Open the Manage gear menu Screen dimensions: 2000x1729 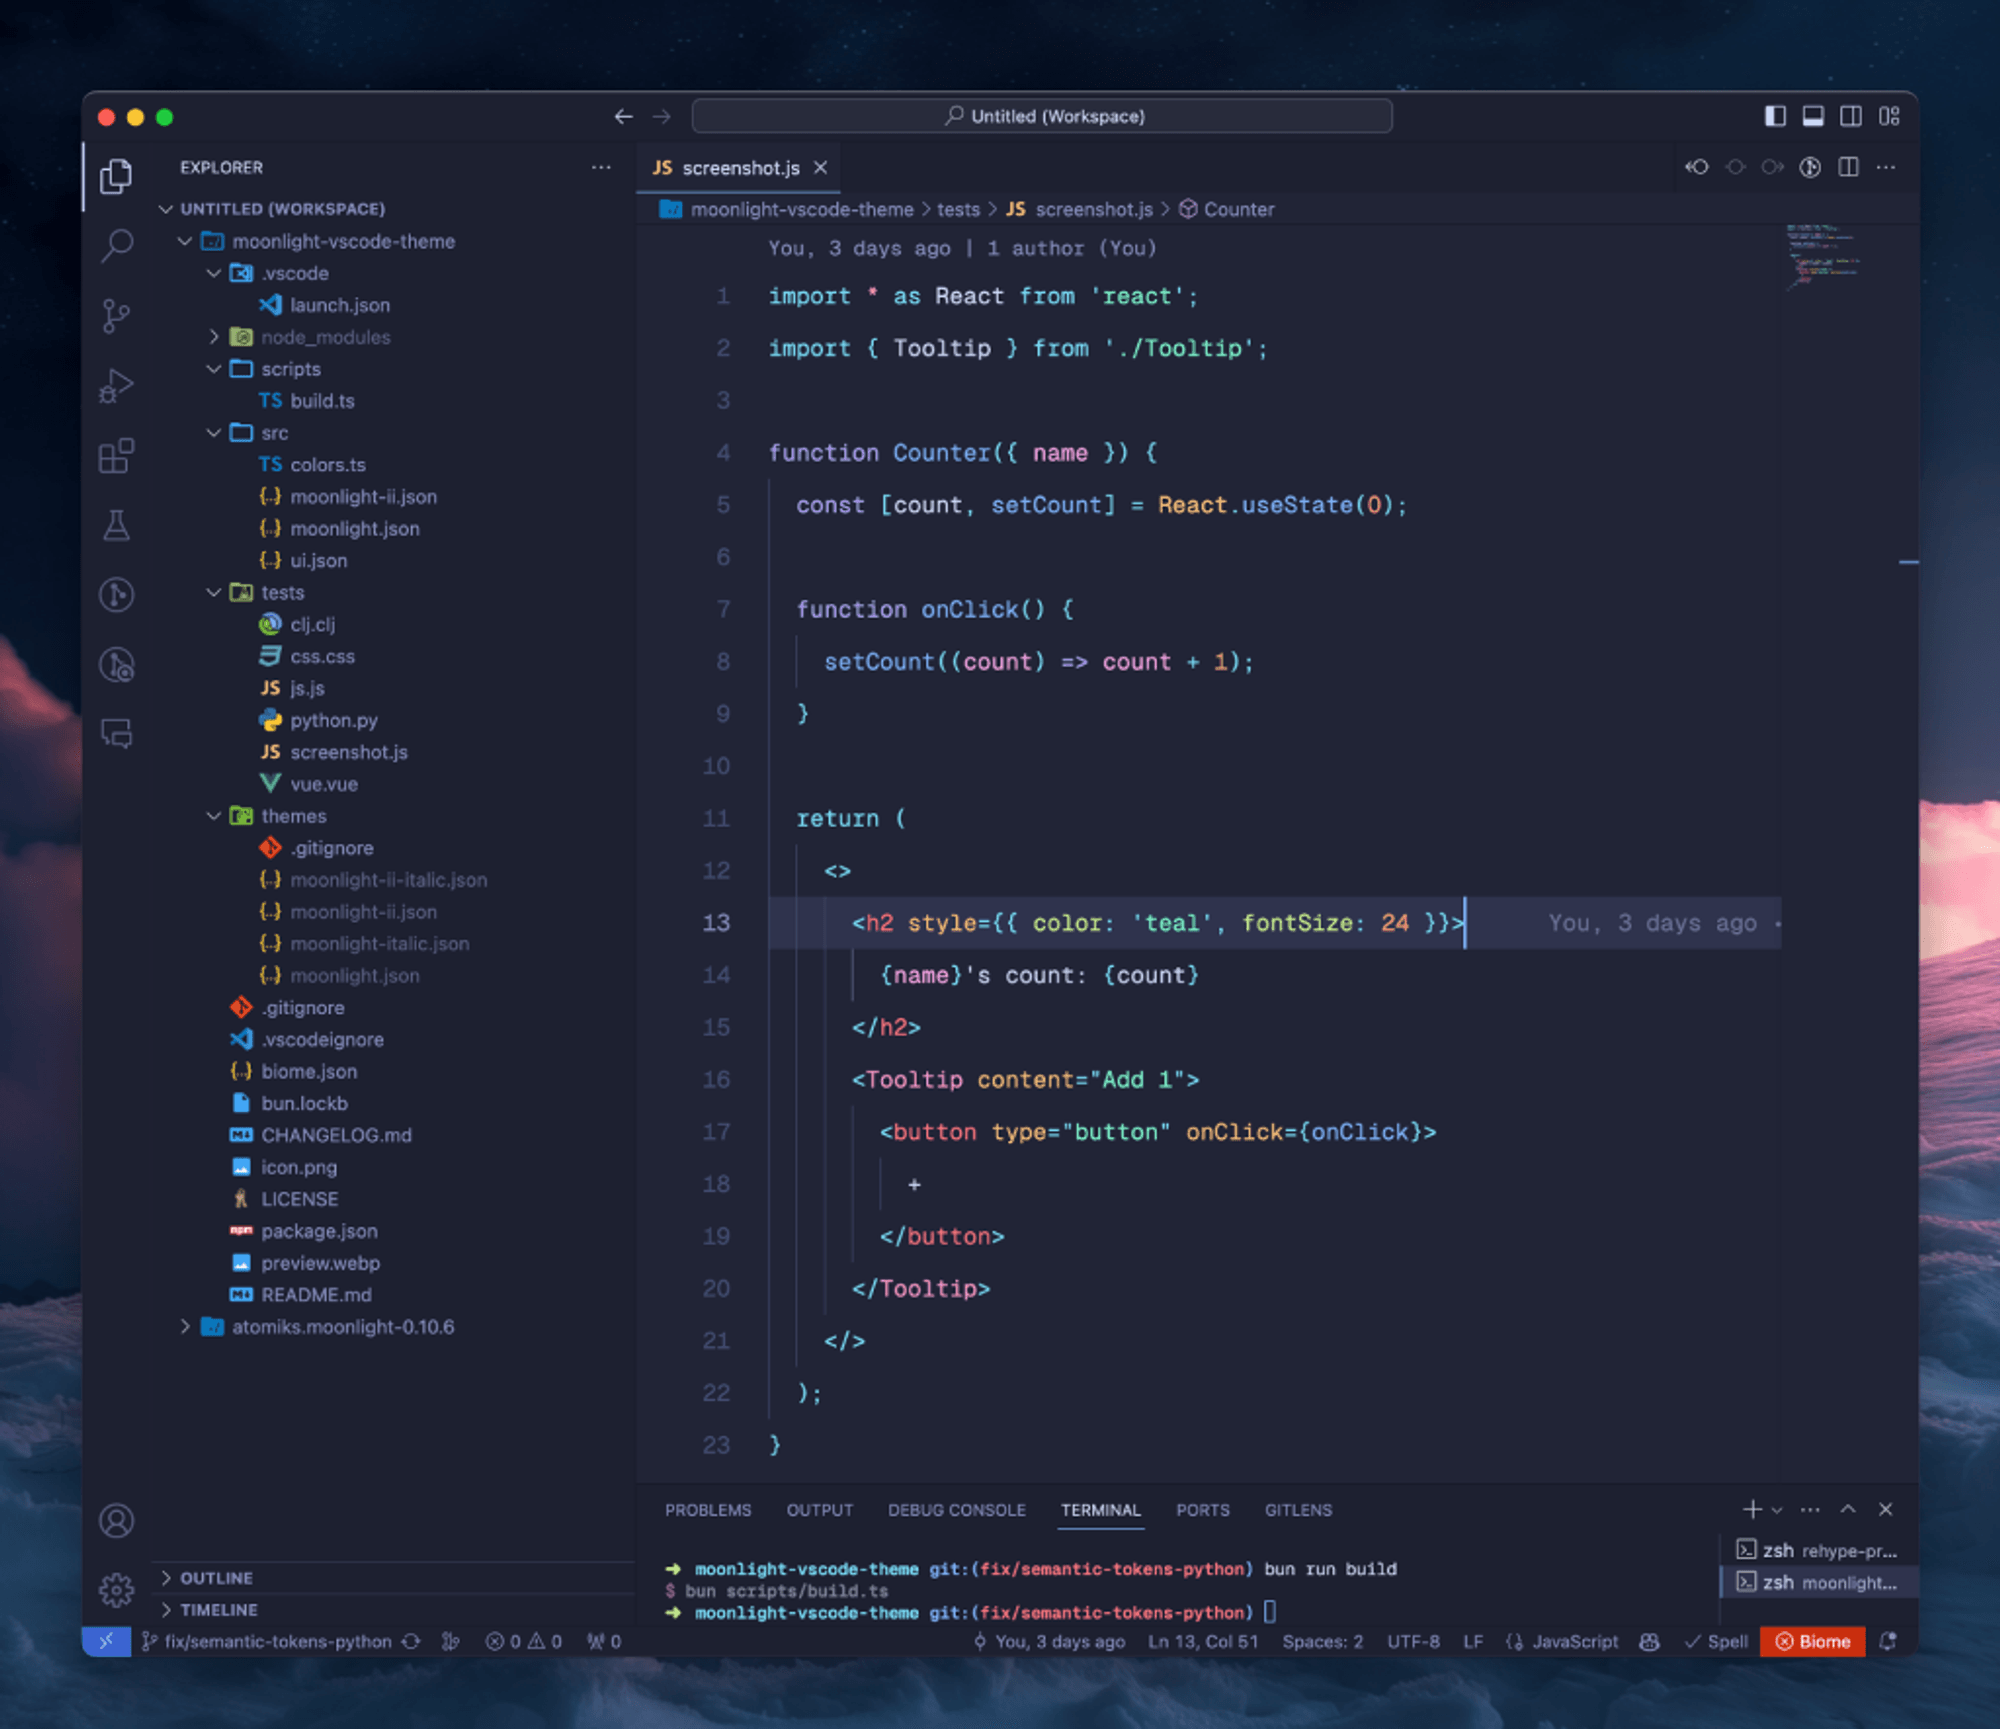116,1589
